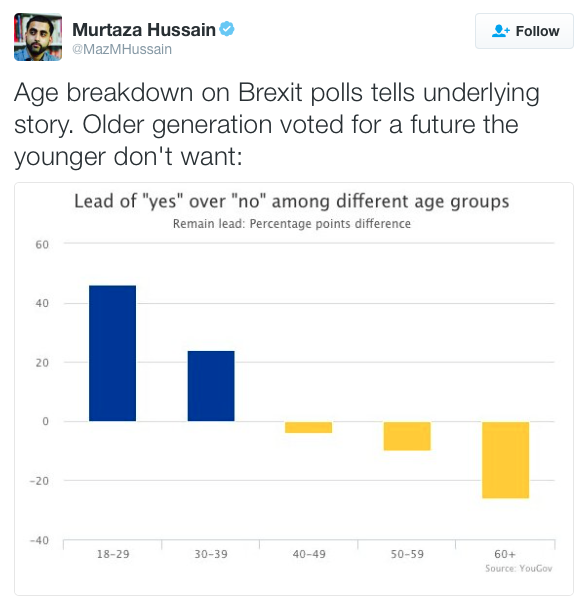Screen dimensions: 583x604
Task: Click the 60 y-axis value
Action: pyautogui.click(x=42, y=245)
